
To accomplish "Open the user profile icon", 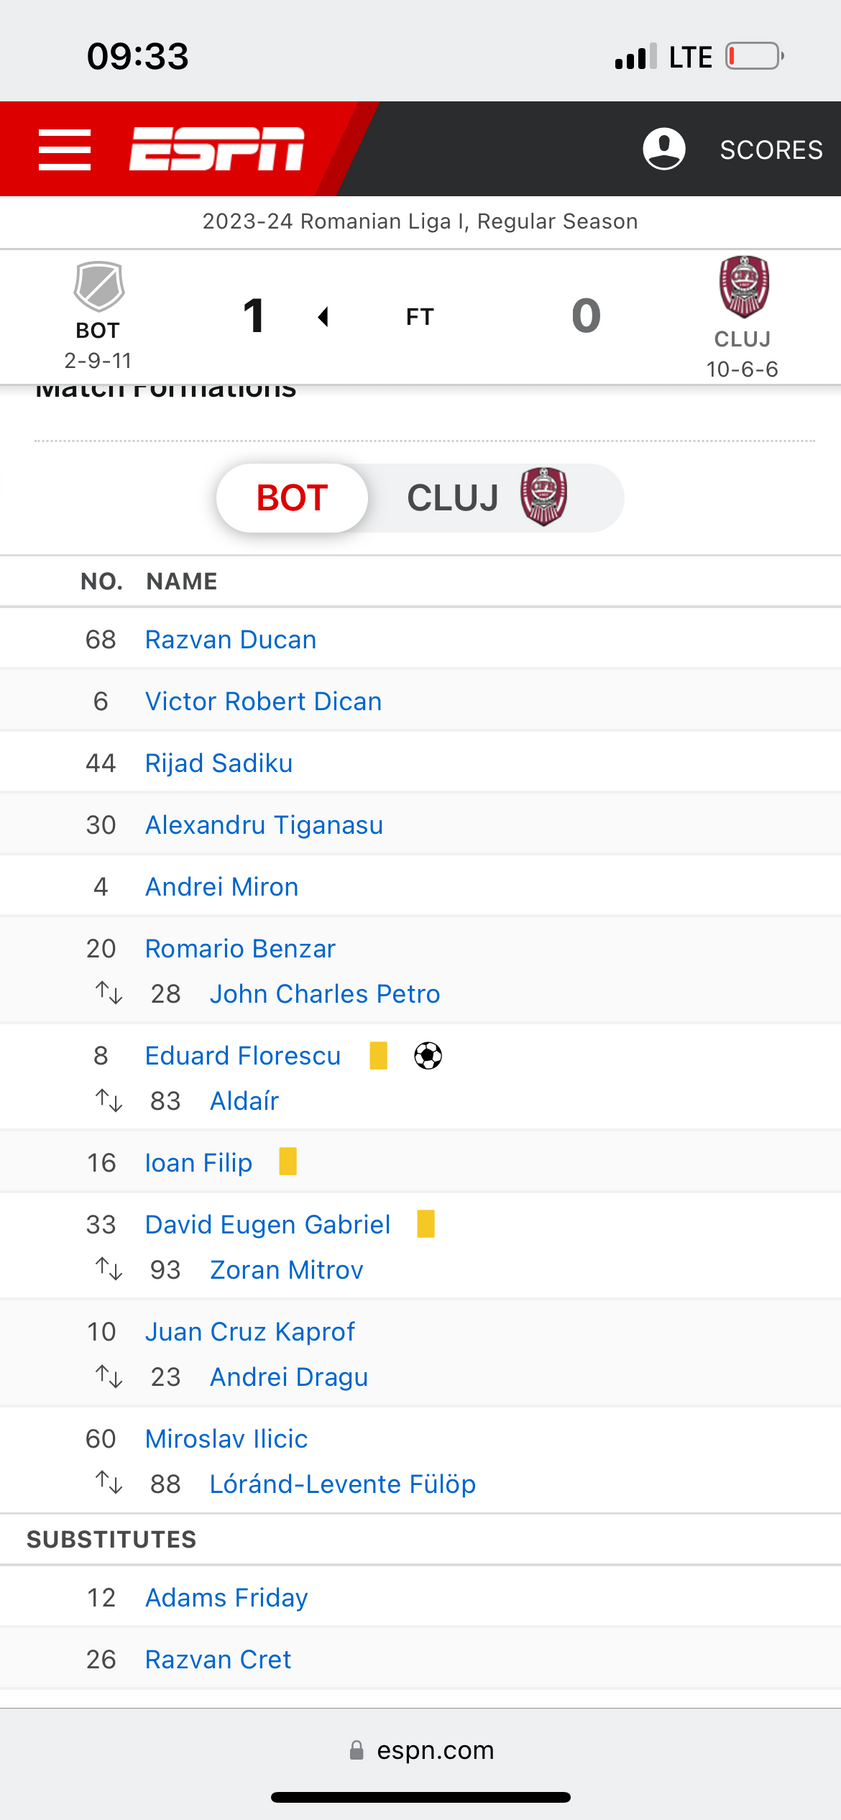I will [x=664, y=149].
